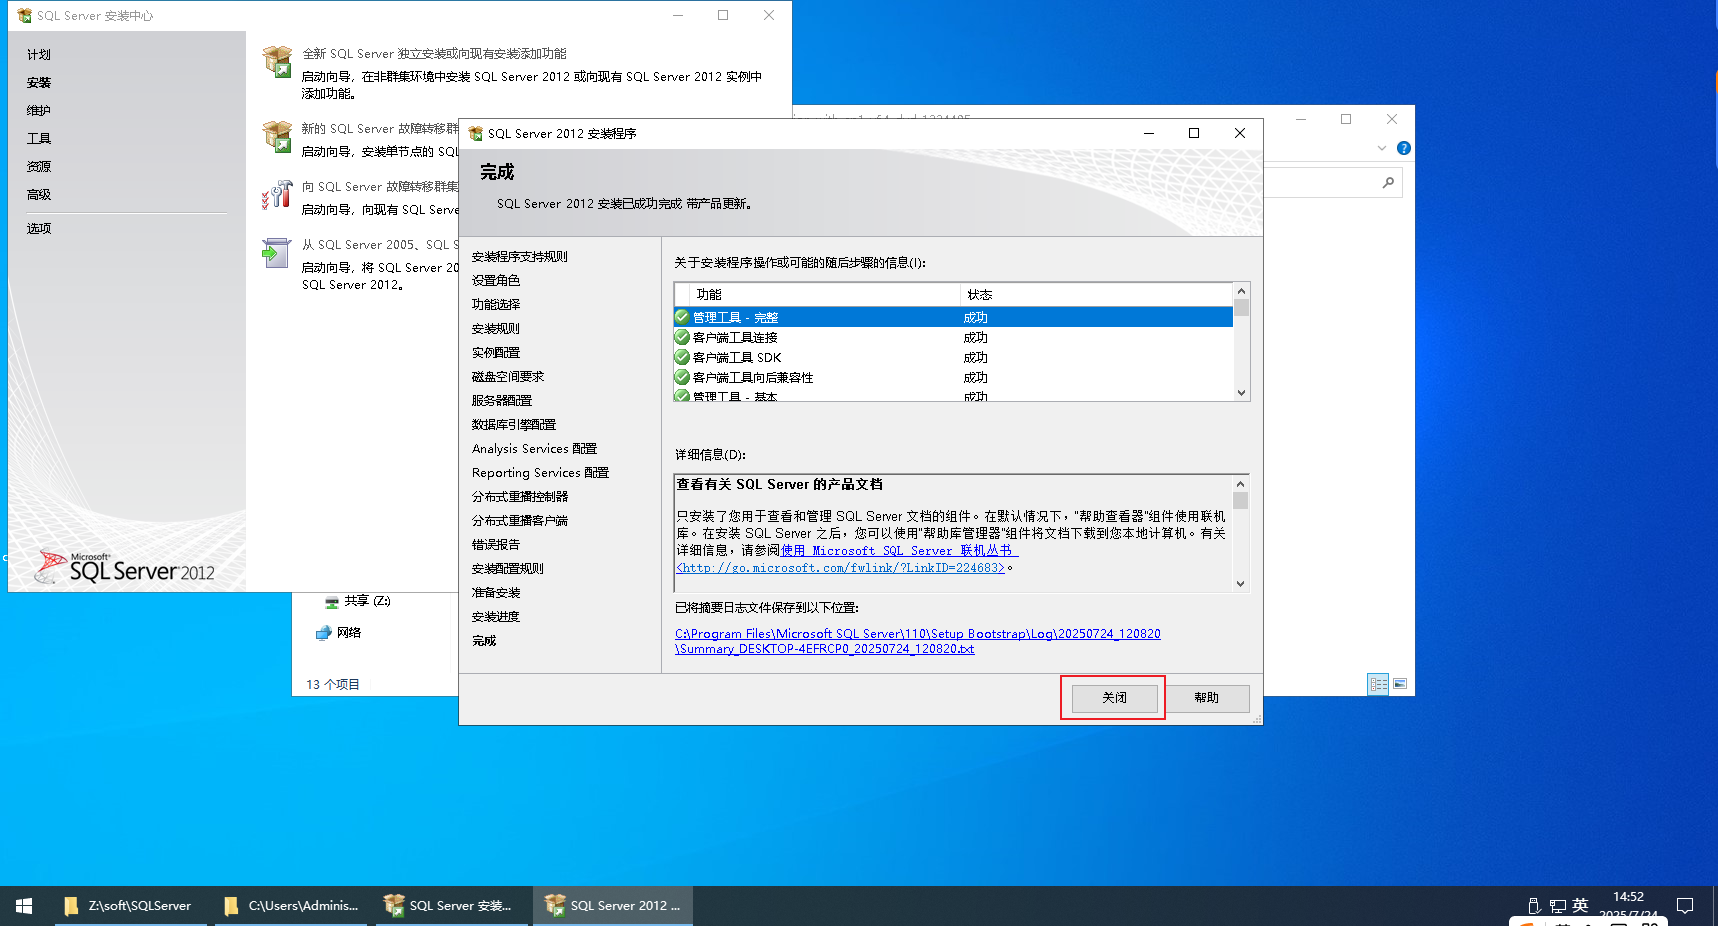Image resolution: width=1718 pixels, height=926 pixels.
Task: Switch to C:\Users\Adminis... taskbar window
Action: (x=292, y=906)
